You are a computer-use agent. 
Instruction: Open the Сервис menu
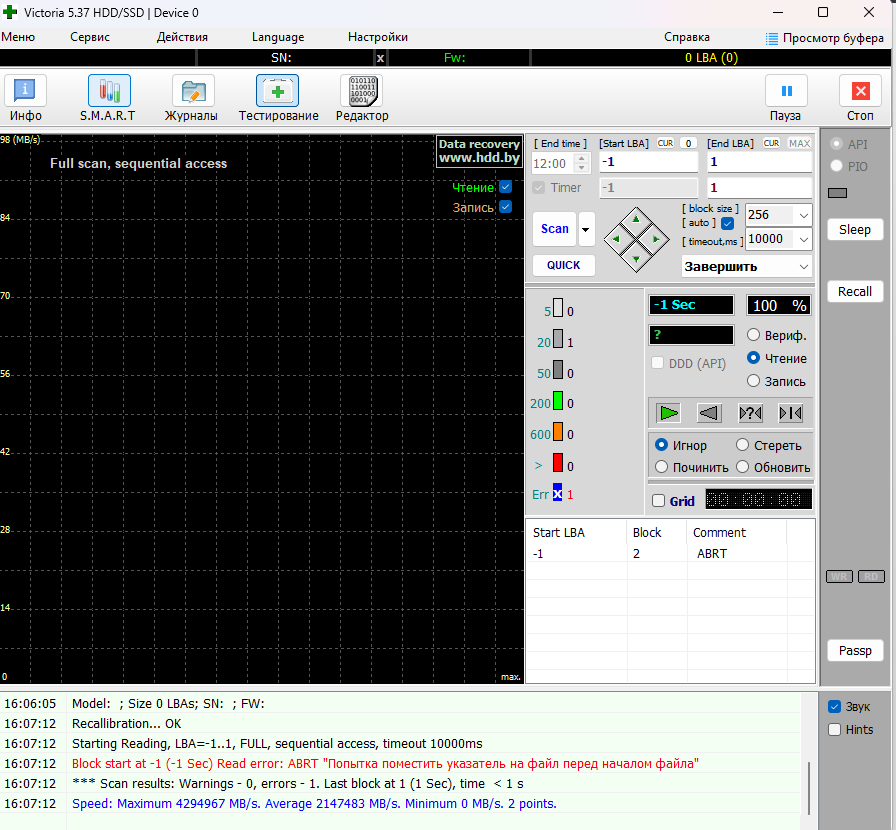tap(90, 37)
